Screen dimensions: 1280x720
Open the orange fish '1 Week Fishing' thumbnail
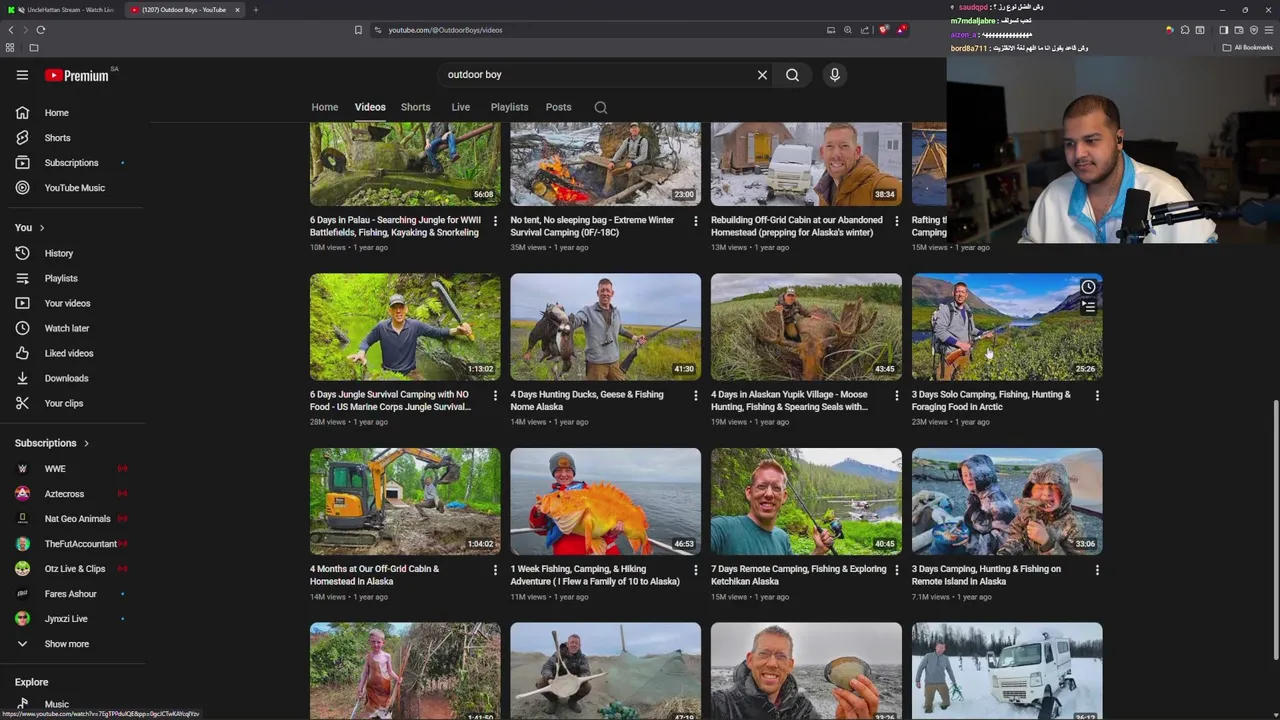point(606,501)
